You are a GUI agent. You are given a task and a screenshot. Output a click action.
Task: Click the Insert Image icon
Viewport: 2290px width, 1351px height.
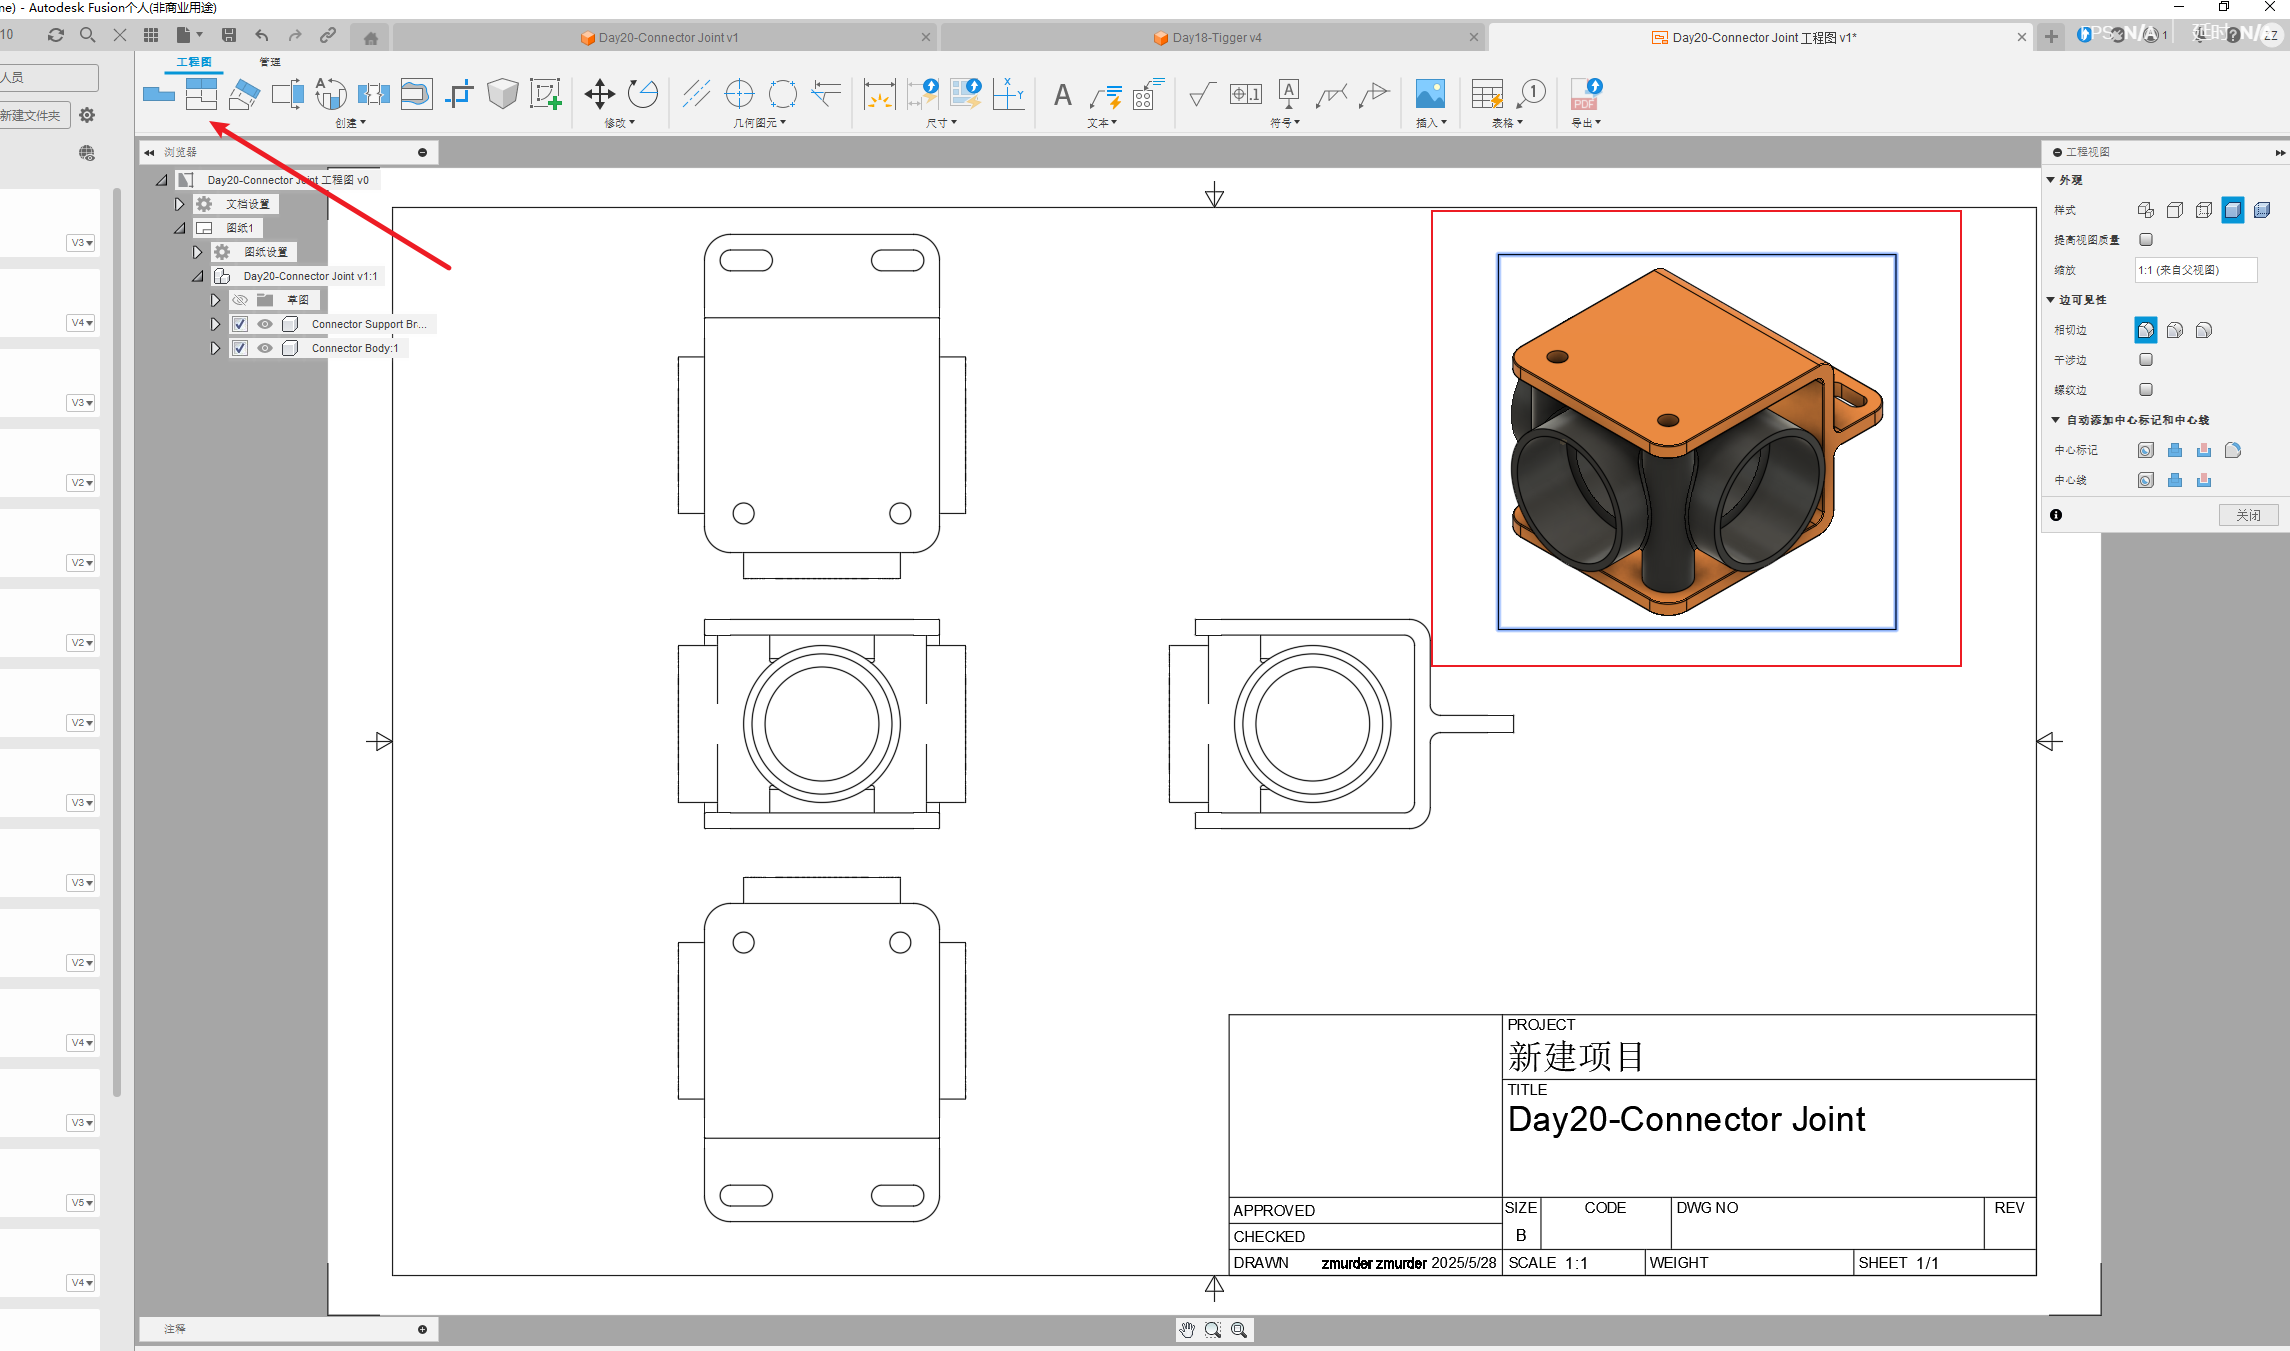[x=1429, y=94]
